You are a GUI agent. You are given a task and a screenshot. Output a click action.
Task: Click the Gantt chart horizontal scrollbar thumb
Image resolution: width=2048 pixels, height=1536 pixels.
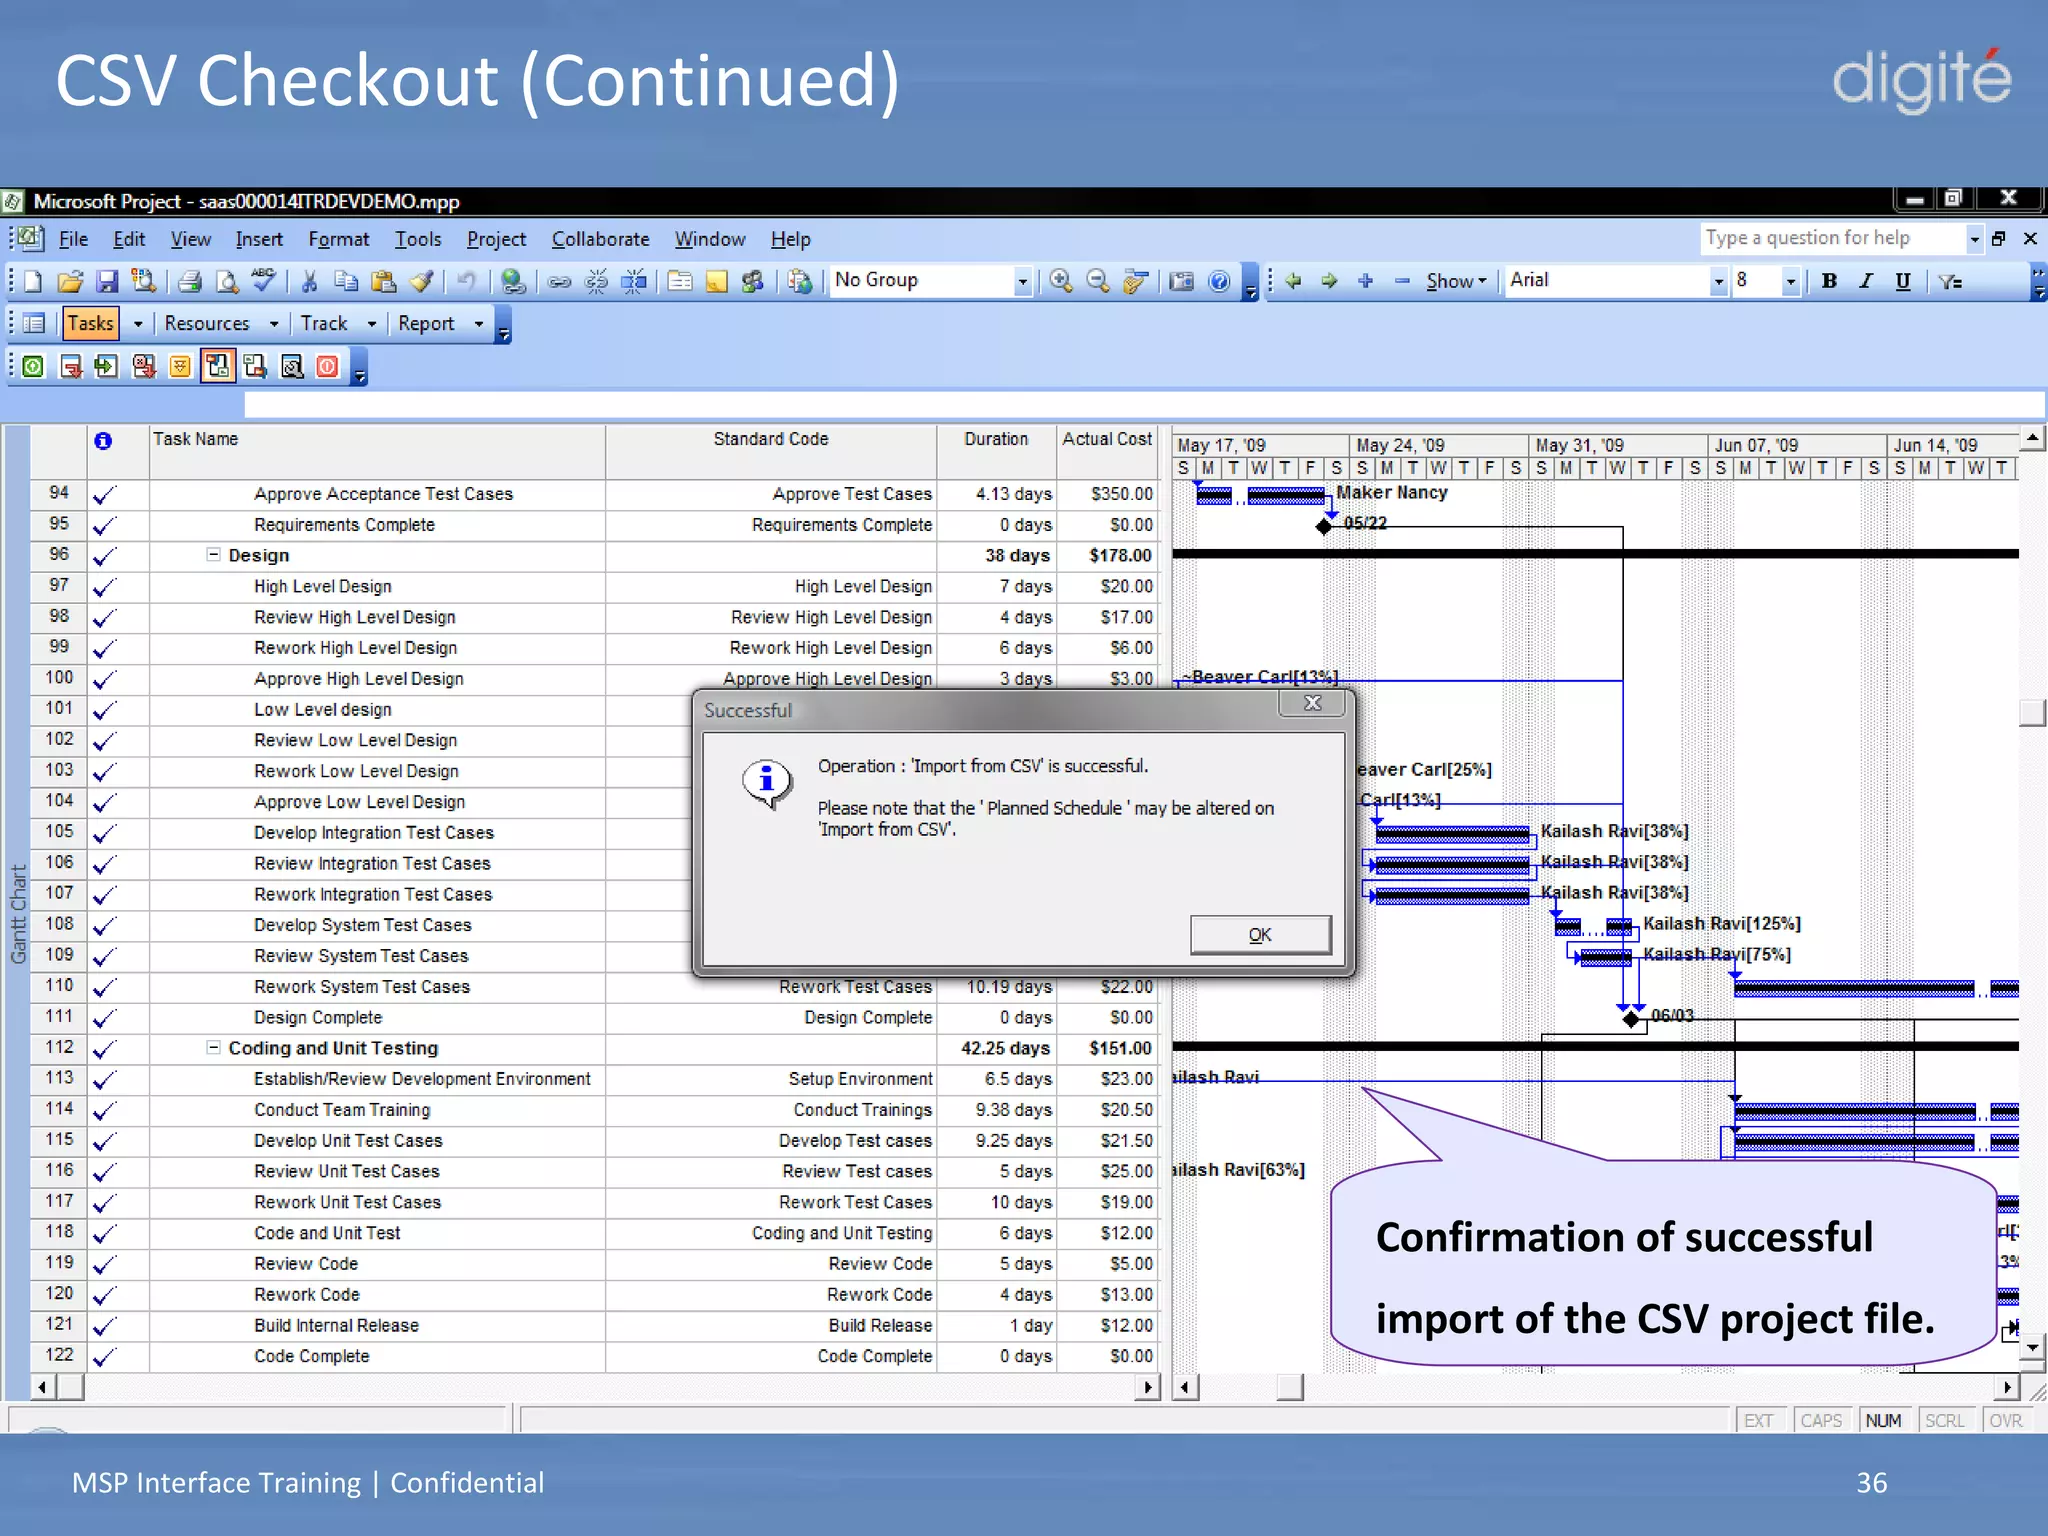click(x=1290, y=1387)
